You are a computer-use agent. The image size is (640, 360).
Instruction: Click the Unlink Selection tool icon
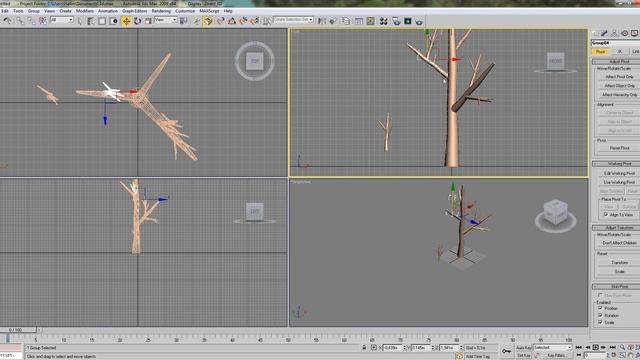(x=31, y=21)
